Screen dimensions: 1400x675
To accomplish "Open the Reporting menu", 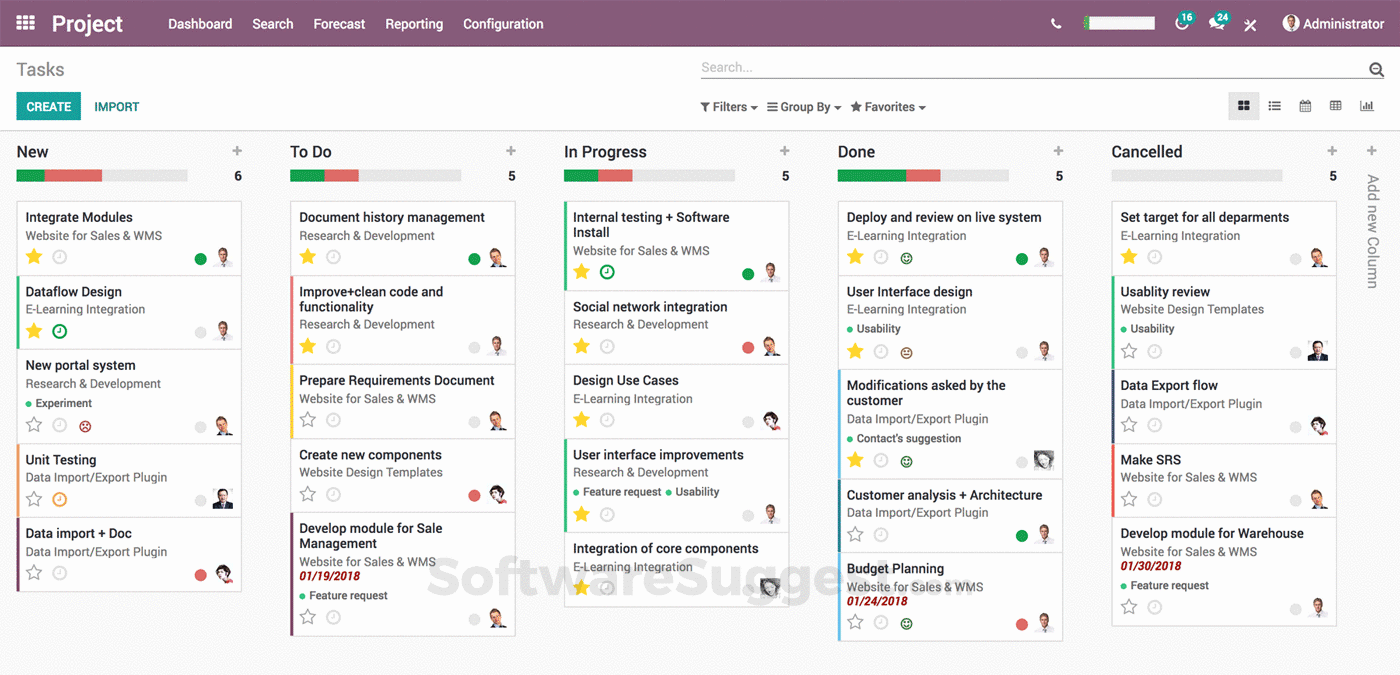I will tap(414, 24).
